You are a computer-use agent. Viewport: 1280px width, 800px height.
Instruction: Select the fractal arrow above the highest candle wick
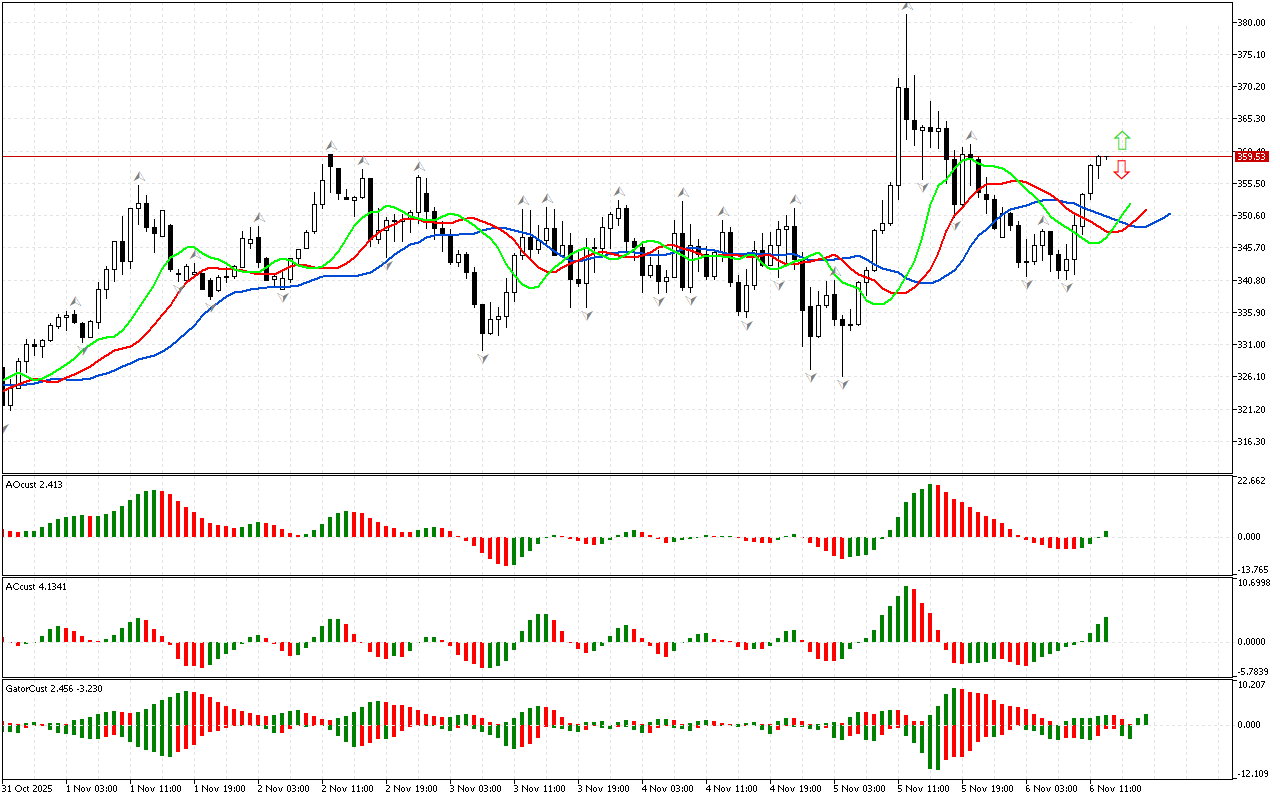click(x=906, y=7)
